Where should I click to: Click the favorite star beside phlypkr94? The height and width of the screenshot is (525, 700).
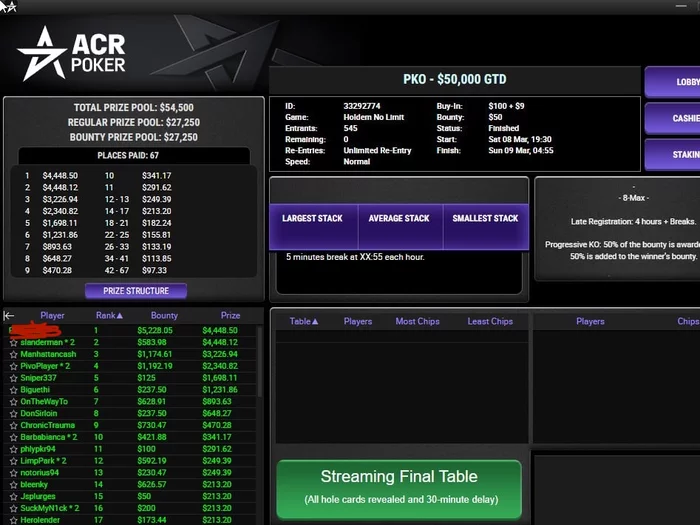pos(13,449)
